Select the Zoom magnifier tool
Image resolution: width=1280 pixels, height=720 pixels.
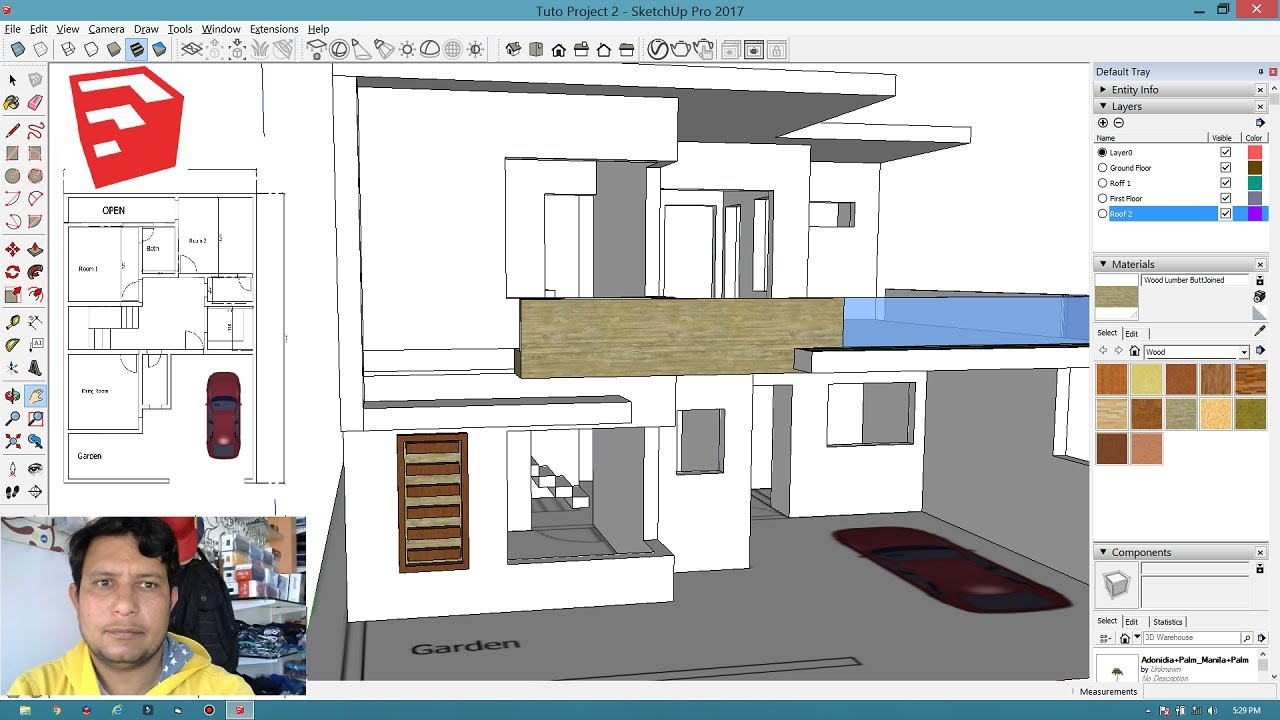tap(12, 418)
